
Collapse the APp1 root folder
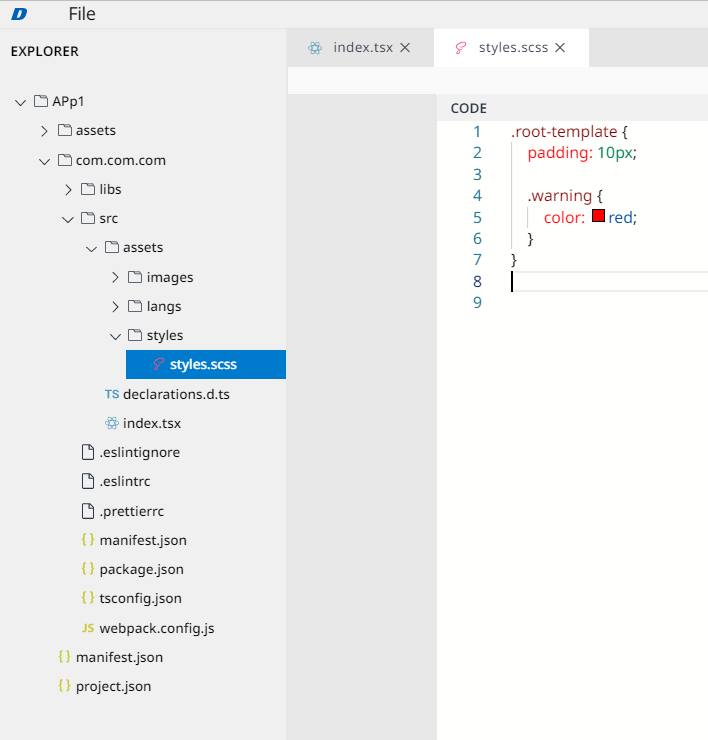(x=20, y=102)
